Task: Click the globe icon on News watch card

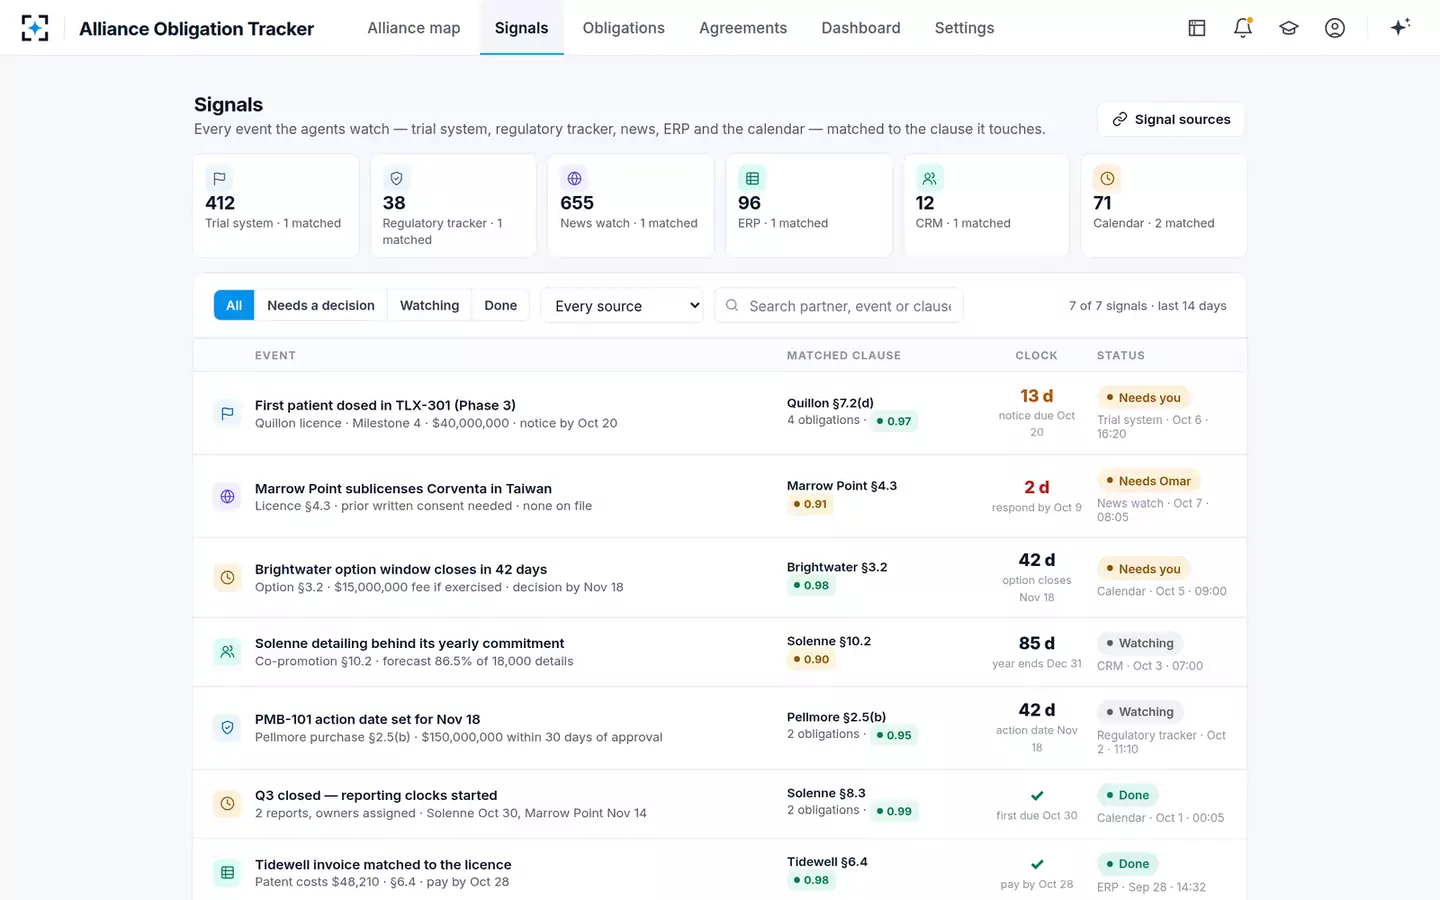Action: coord(574,178)
